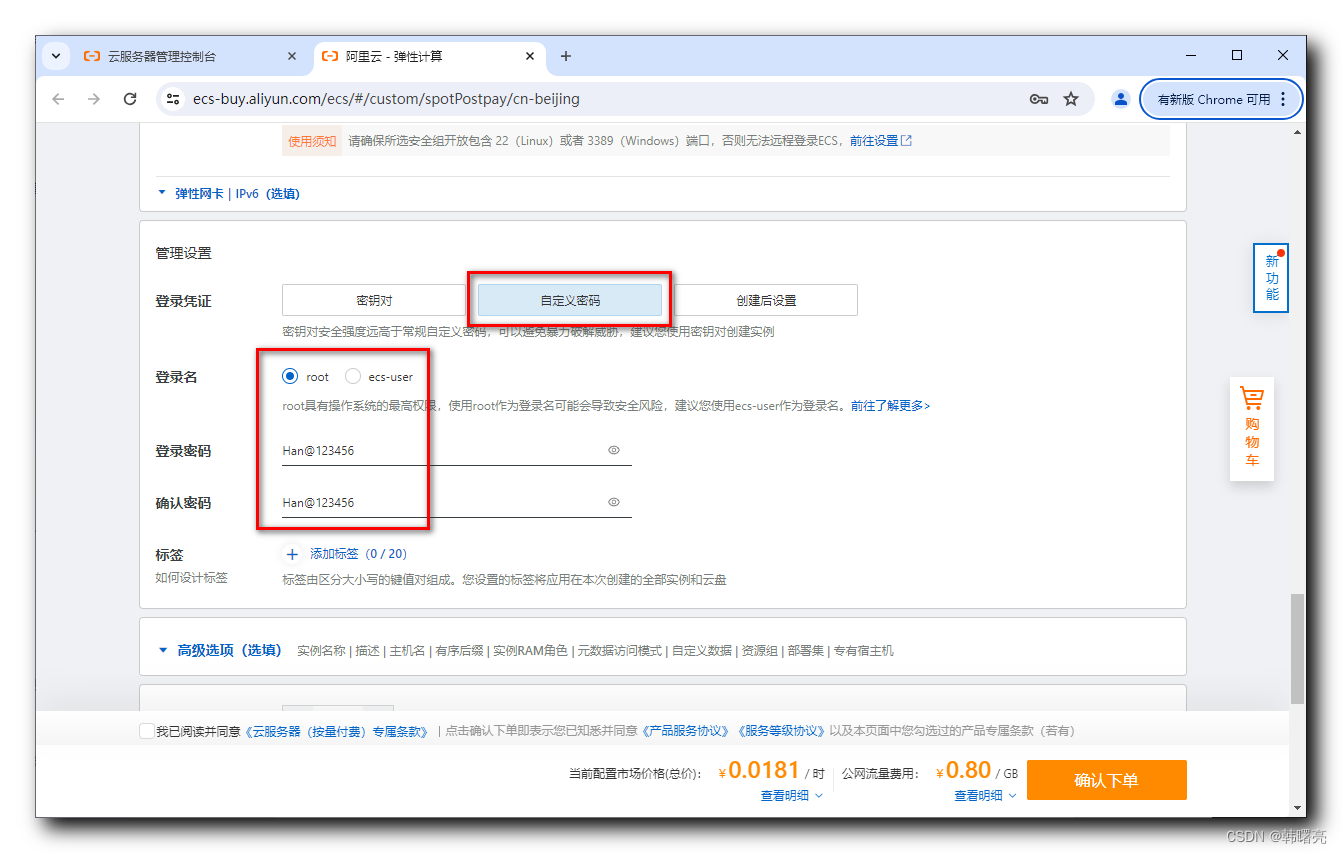Reveal the 确认密码 using its eye icon
1342x853 pixels.
[613, 502]
